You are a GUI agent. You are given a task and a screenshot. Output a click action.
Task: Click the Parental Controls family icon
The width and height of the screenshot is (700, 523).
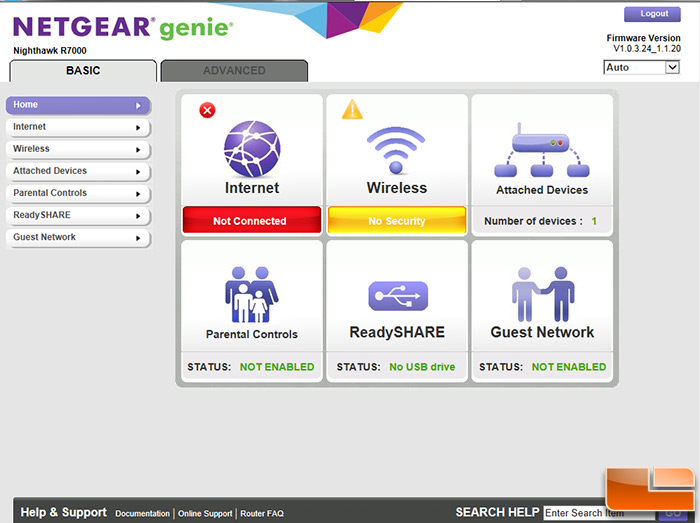[252, 295]
